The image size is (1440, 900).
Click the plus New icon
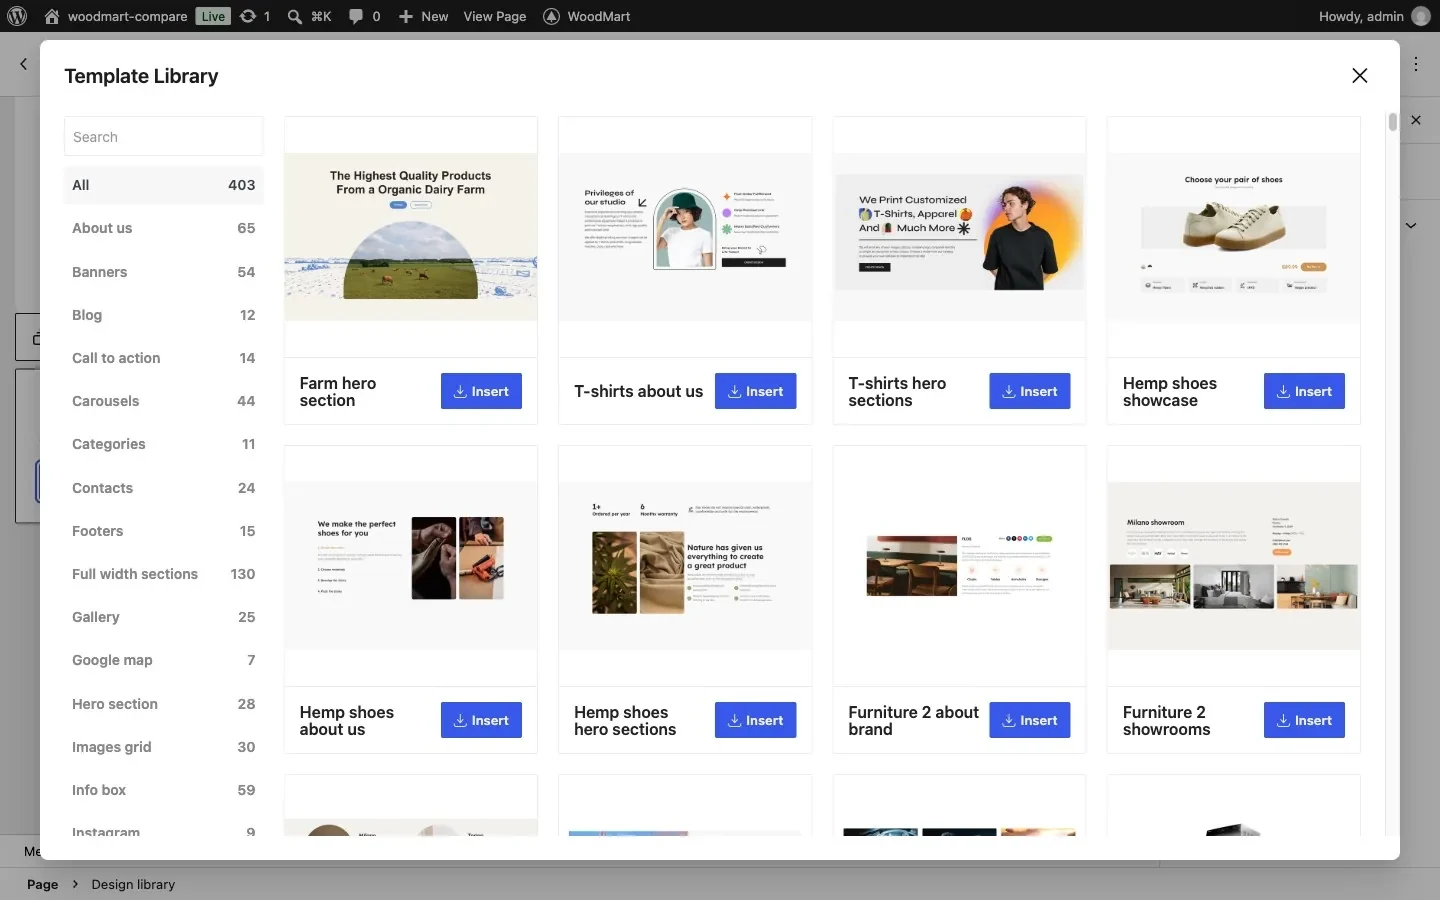(406, 16)
